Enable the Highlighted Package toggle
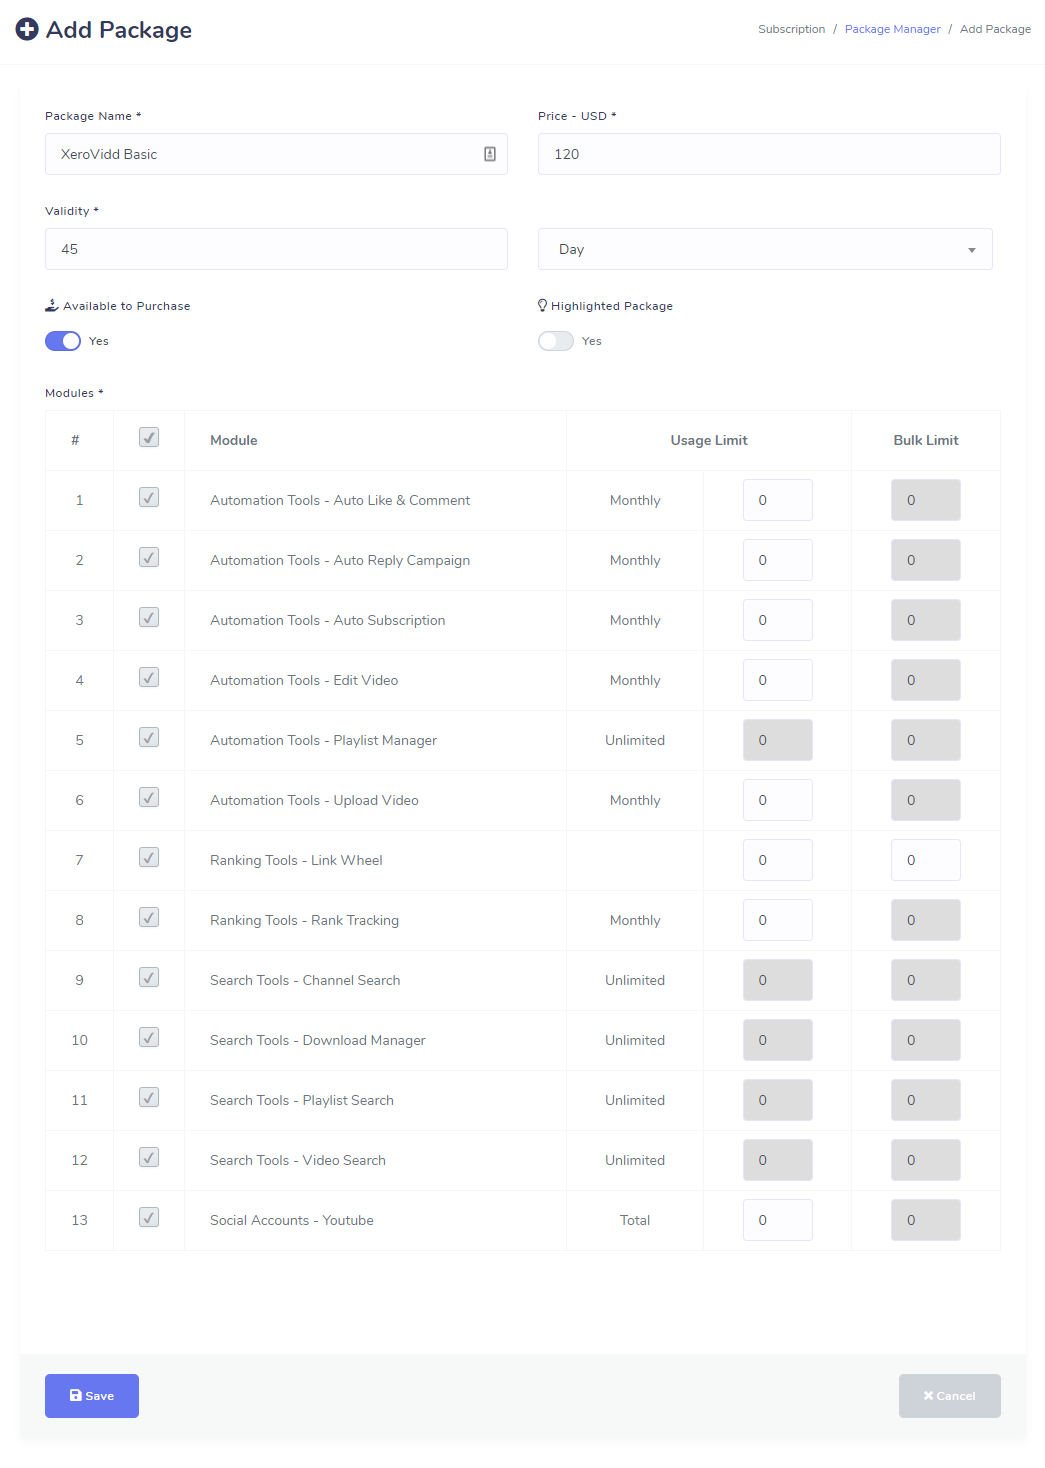This screenshot has width=1045, height=1468. click(x=556, y=341)
